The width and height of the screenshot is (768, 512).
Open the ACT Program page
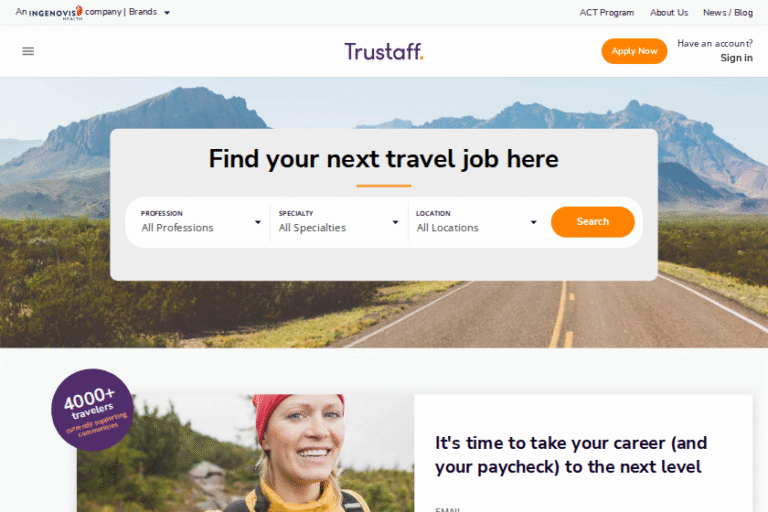(x=606, y=13)
